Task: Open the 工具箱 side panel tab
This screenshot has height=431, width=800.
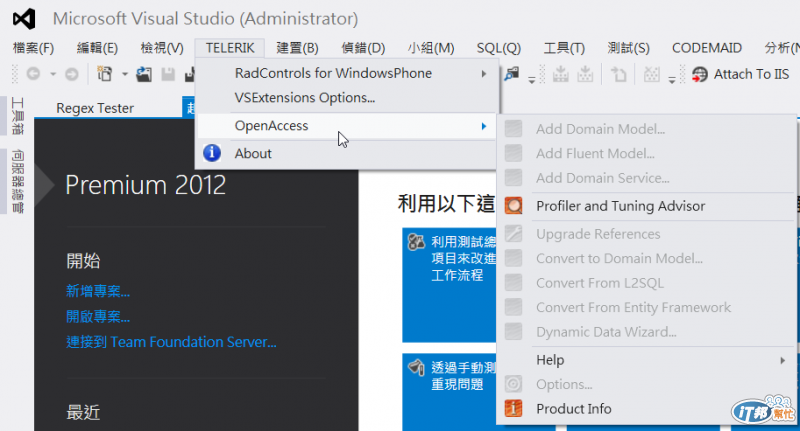Action: click(17, 116)
